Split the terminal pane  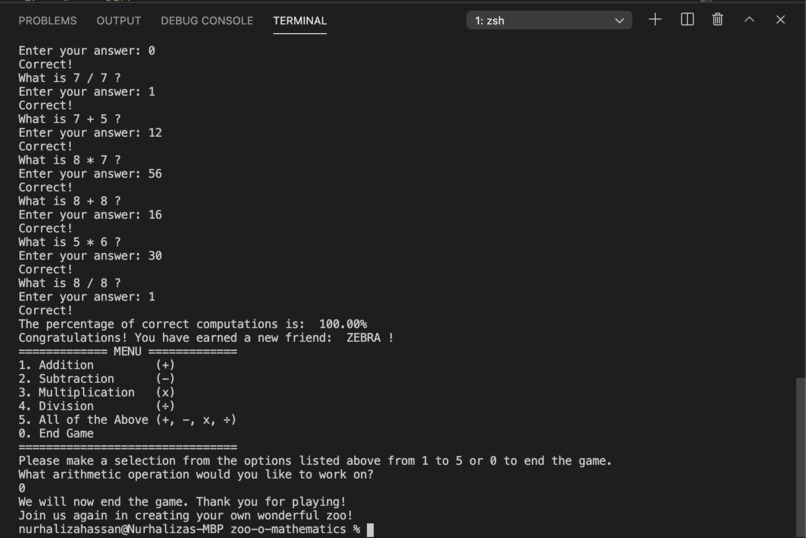pyautogui.click(x=687, y=20)
